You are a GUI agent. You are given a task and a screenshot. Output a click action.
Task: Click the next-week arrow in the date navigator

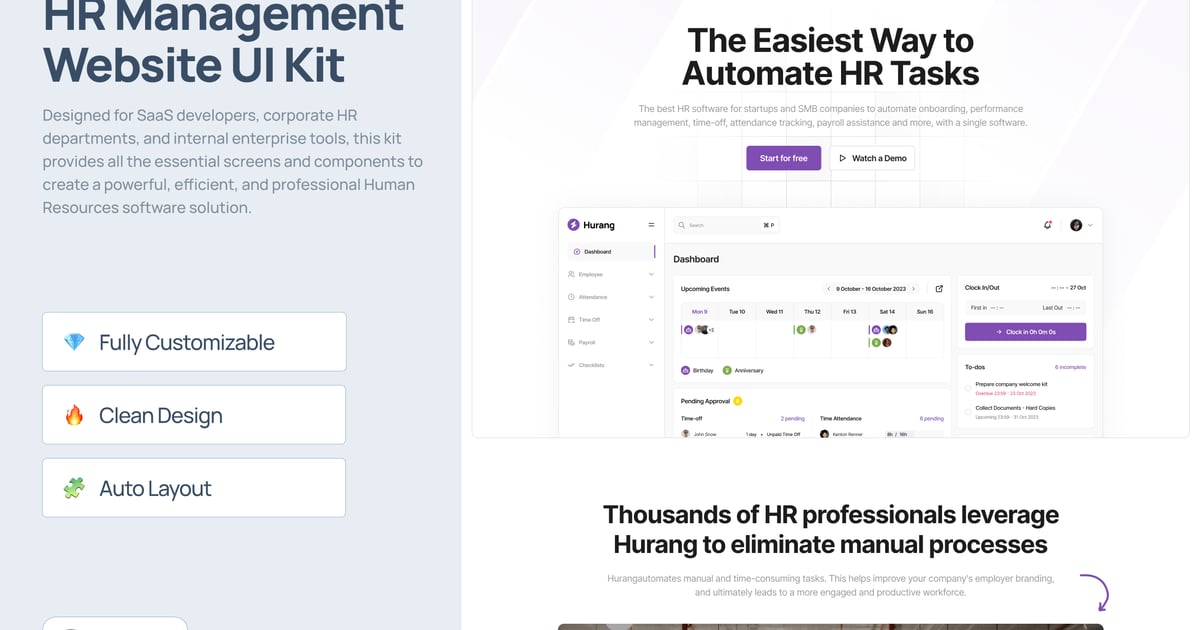[x=914, y=288]
